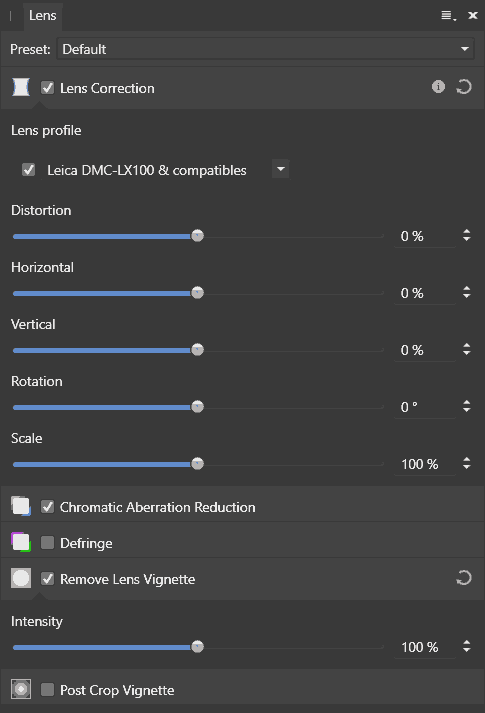This screenshot has height=713, width=485.
Task: Open the Lens panel options menu
Action: 448,16
